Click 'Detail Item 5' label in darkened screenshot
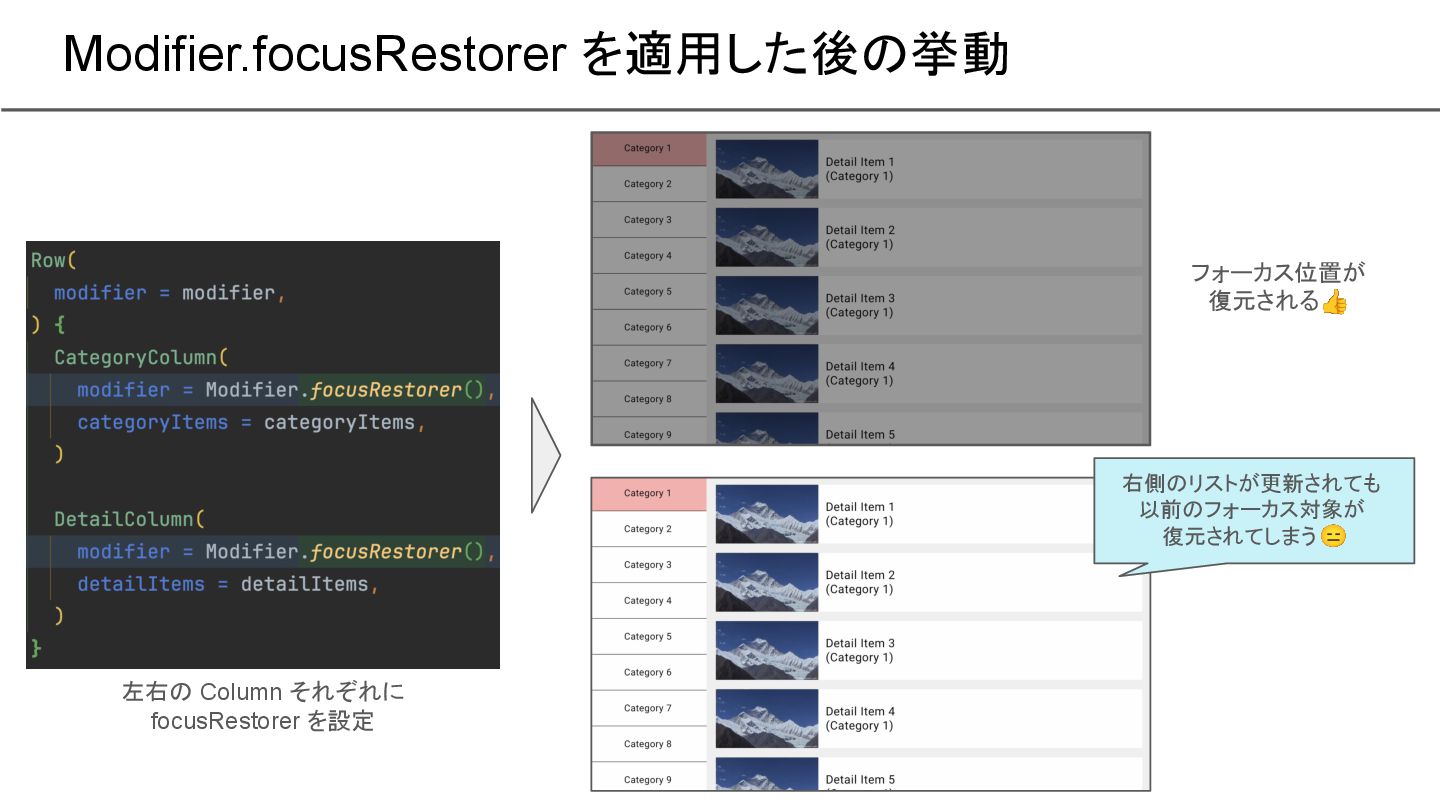 [860, 434]
